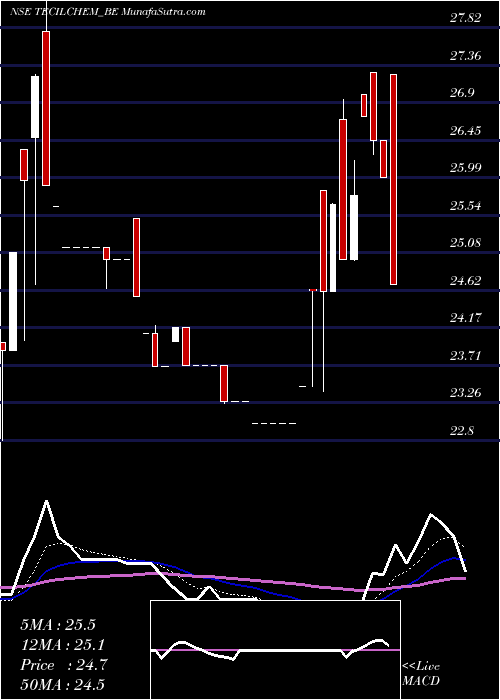
Task: Click the last tall red candlestick on the right
Action: coord(393,179)
